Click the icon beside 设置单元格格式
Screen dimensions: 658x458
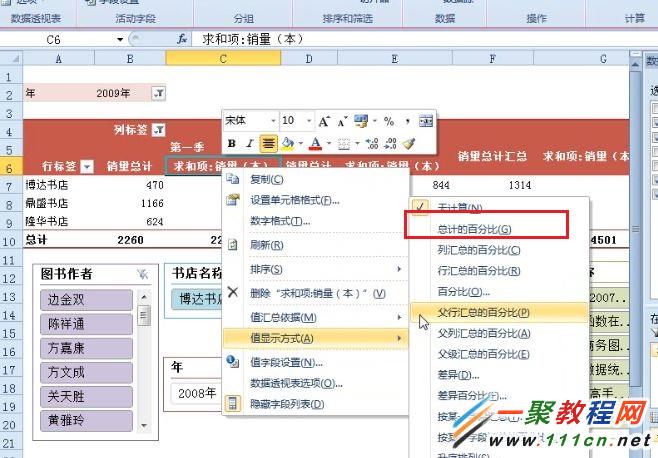point(232,200)
